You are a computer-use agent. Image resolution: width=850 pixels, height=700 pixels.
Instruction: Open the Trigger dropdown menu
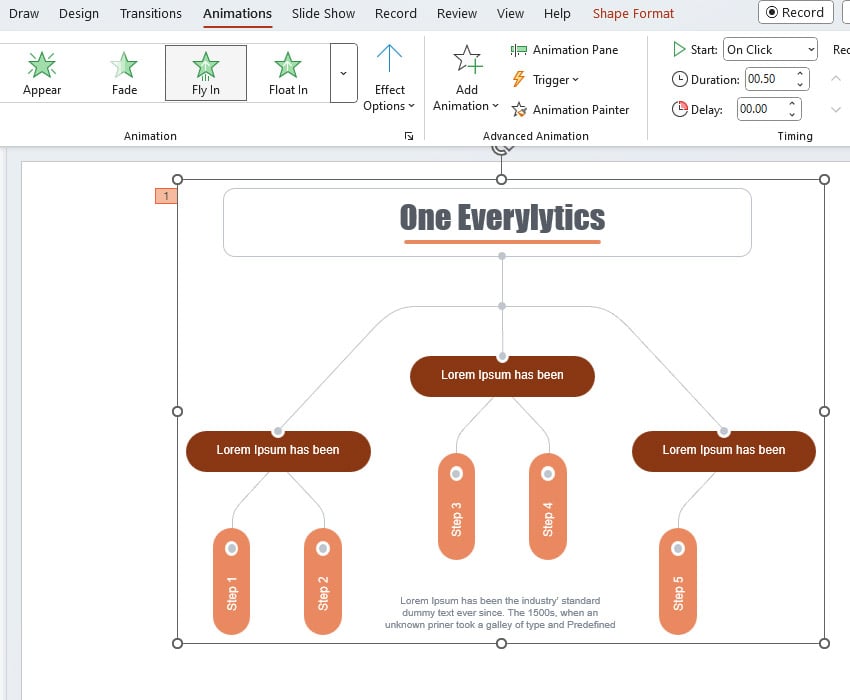tap(546, 80)
